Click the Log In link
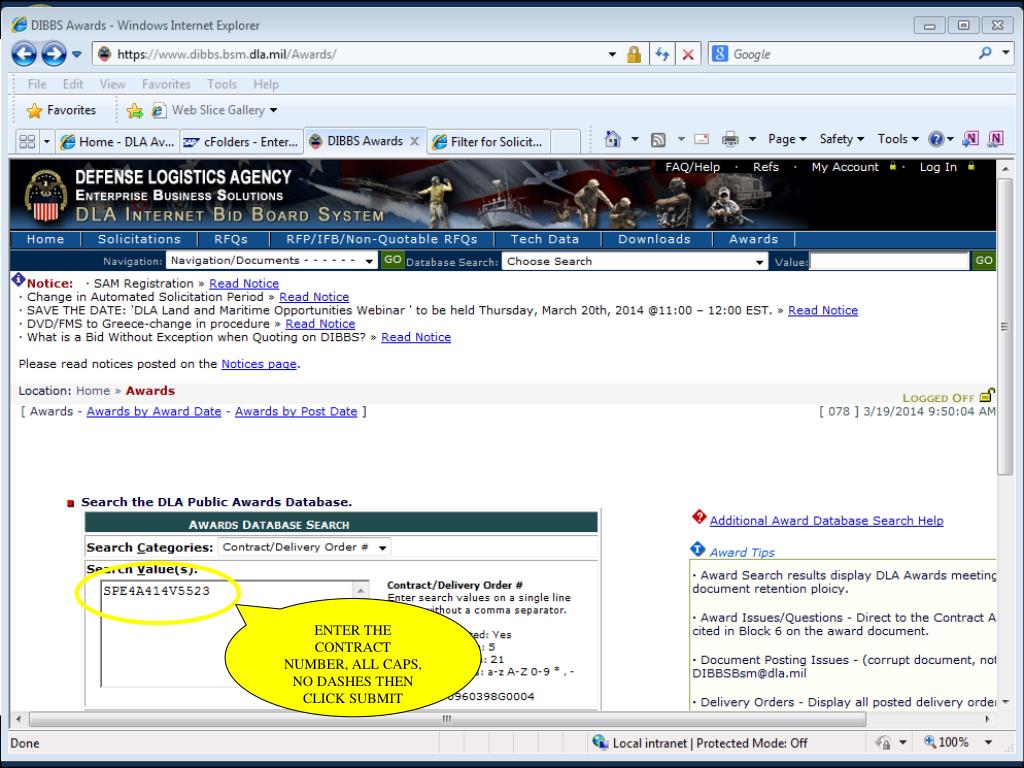 [938, 167]
